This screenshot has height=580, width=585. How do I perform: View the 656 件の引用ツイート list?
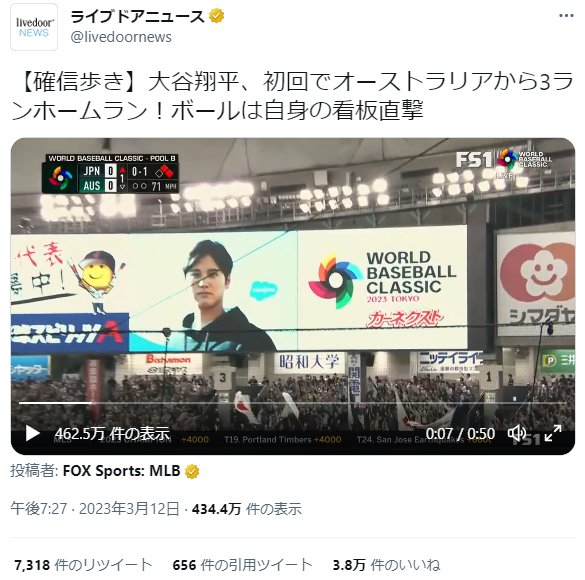[x=242, y=565]
